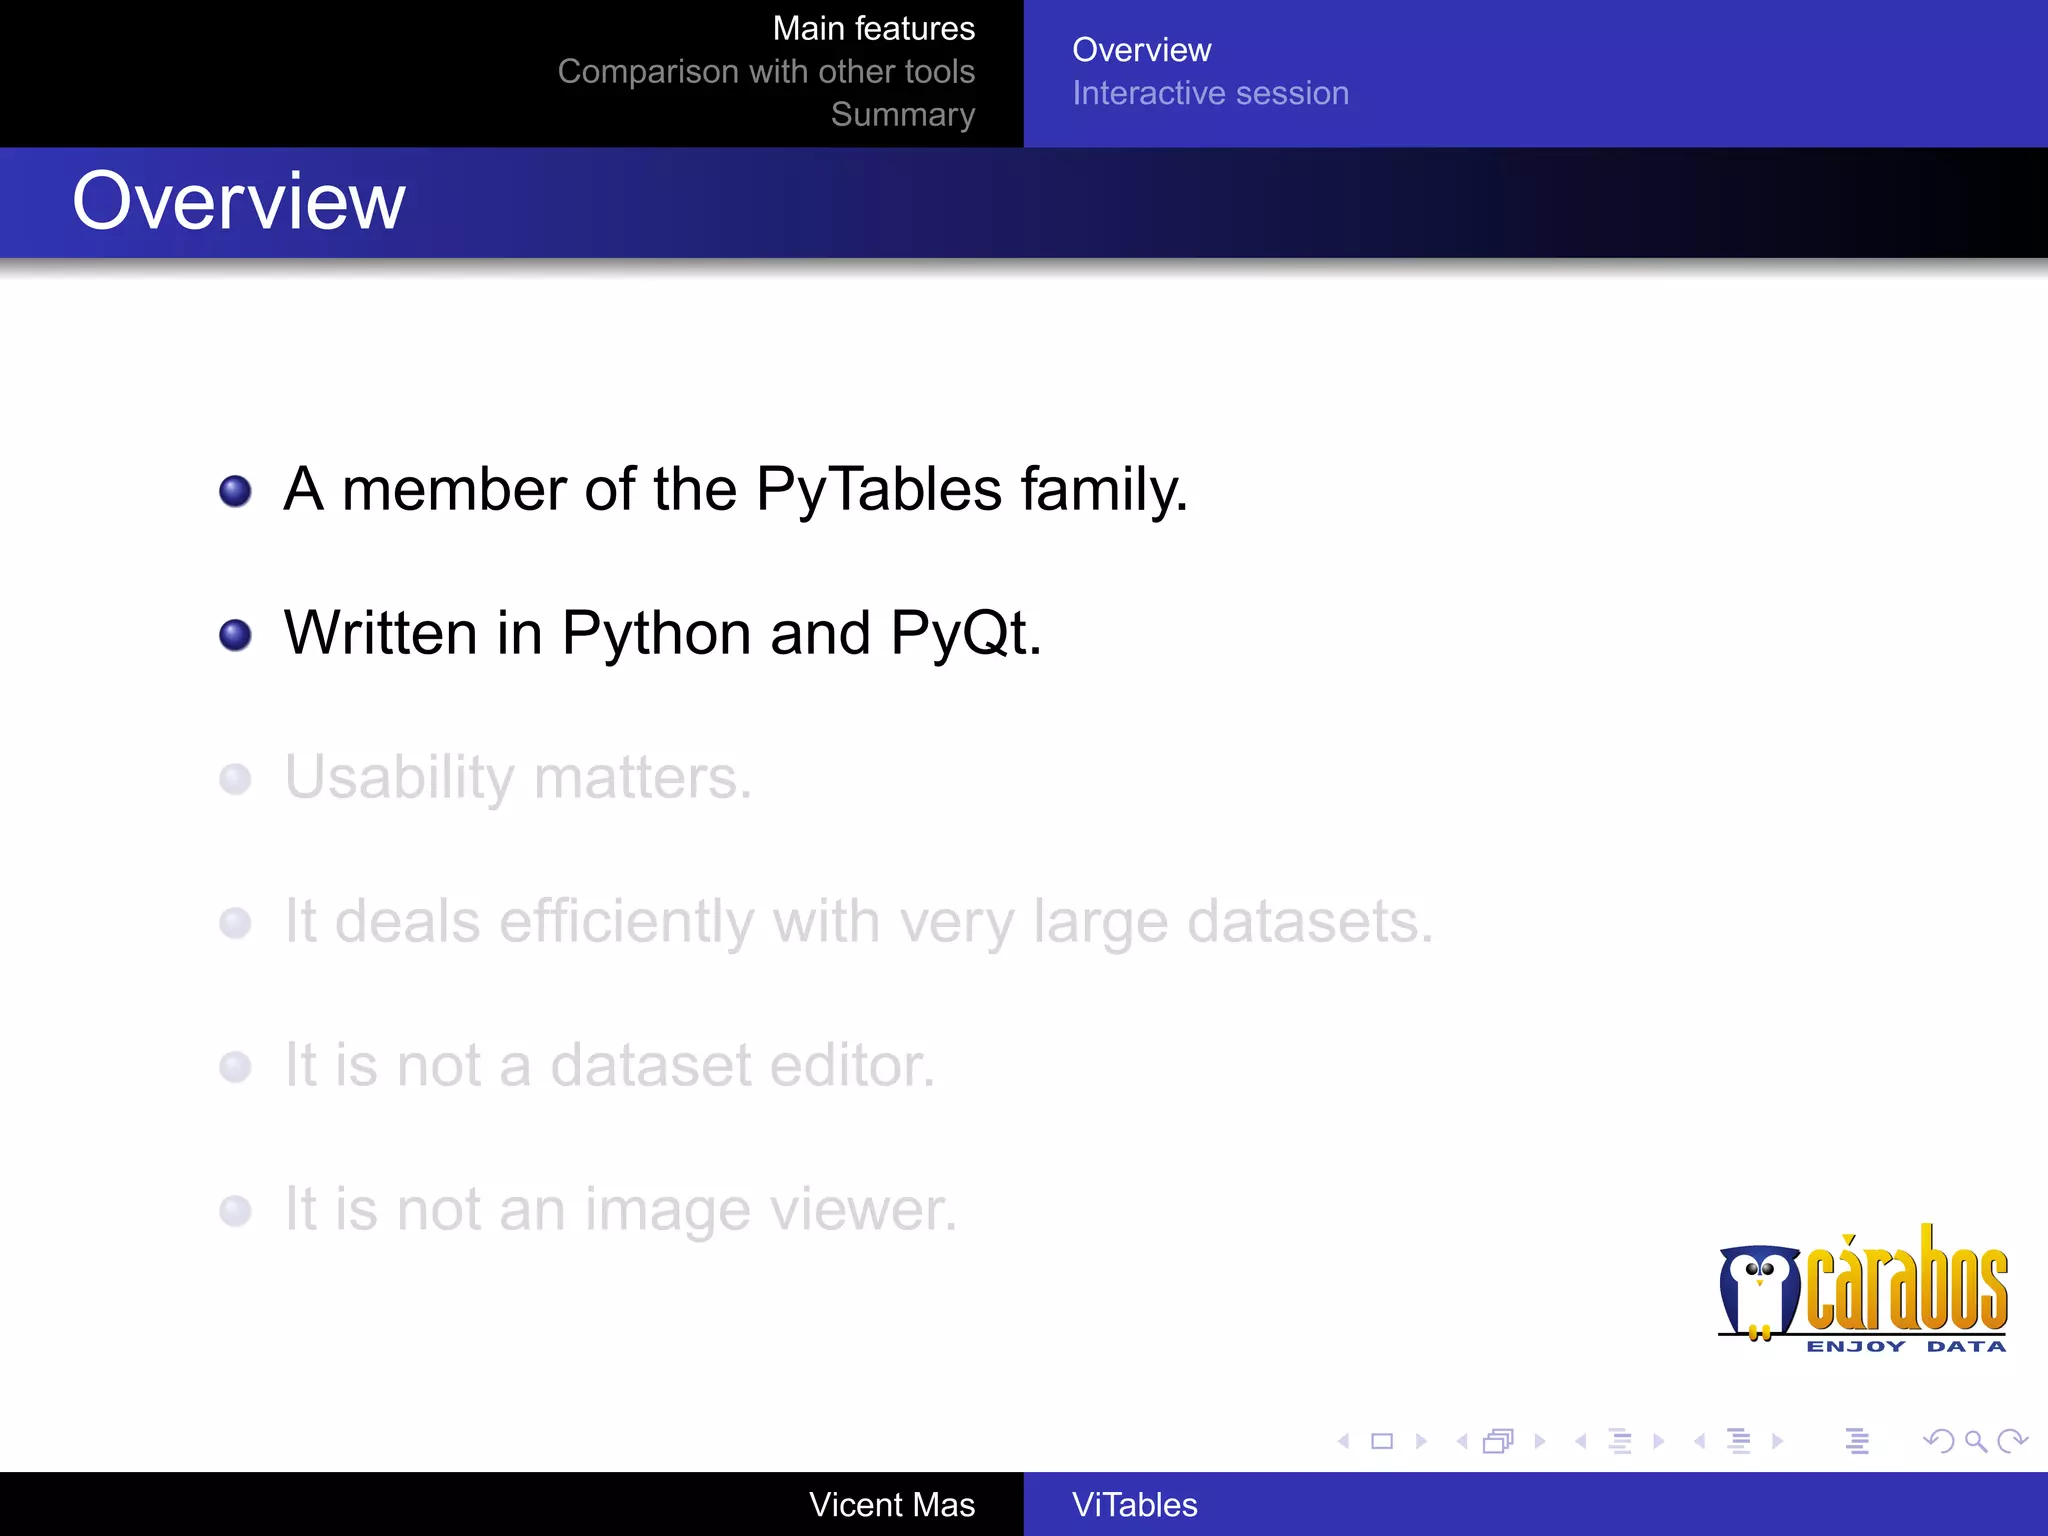Click the Vicent Mas author footer
Viewport: 2048px width, 1536px height.
pos(892,1505)
